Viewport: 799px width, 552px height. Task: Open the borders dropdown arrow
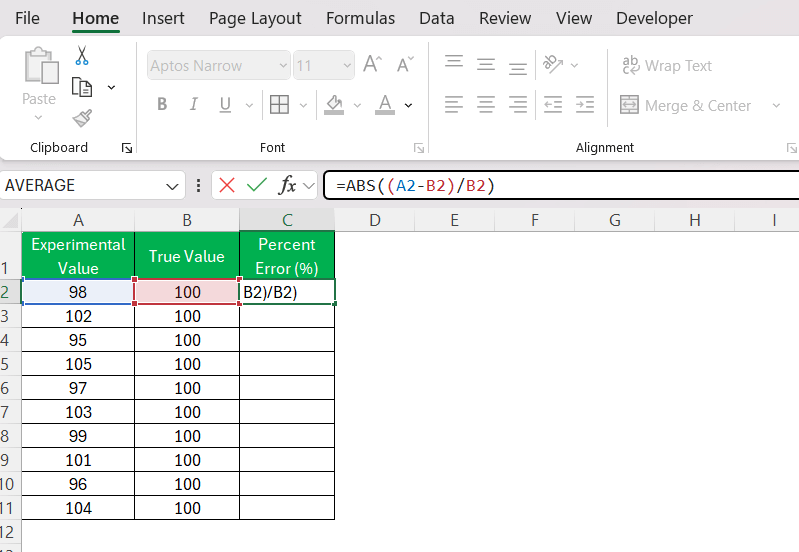(303, 106)
